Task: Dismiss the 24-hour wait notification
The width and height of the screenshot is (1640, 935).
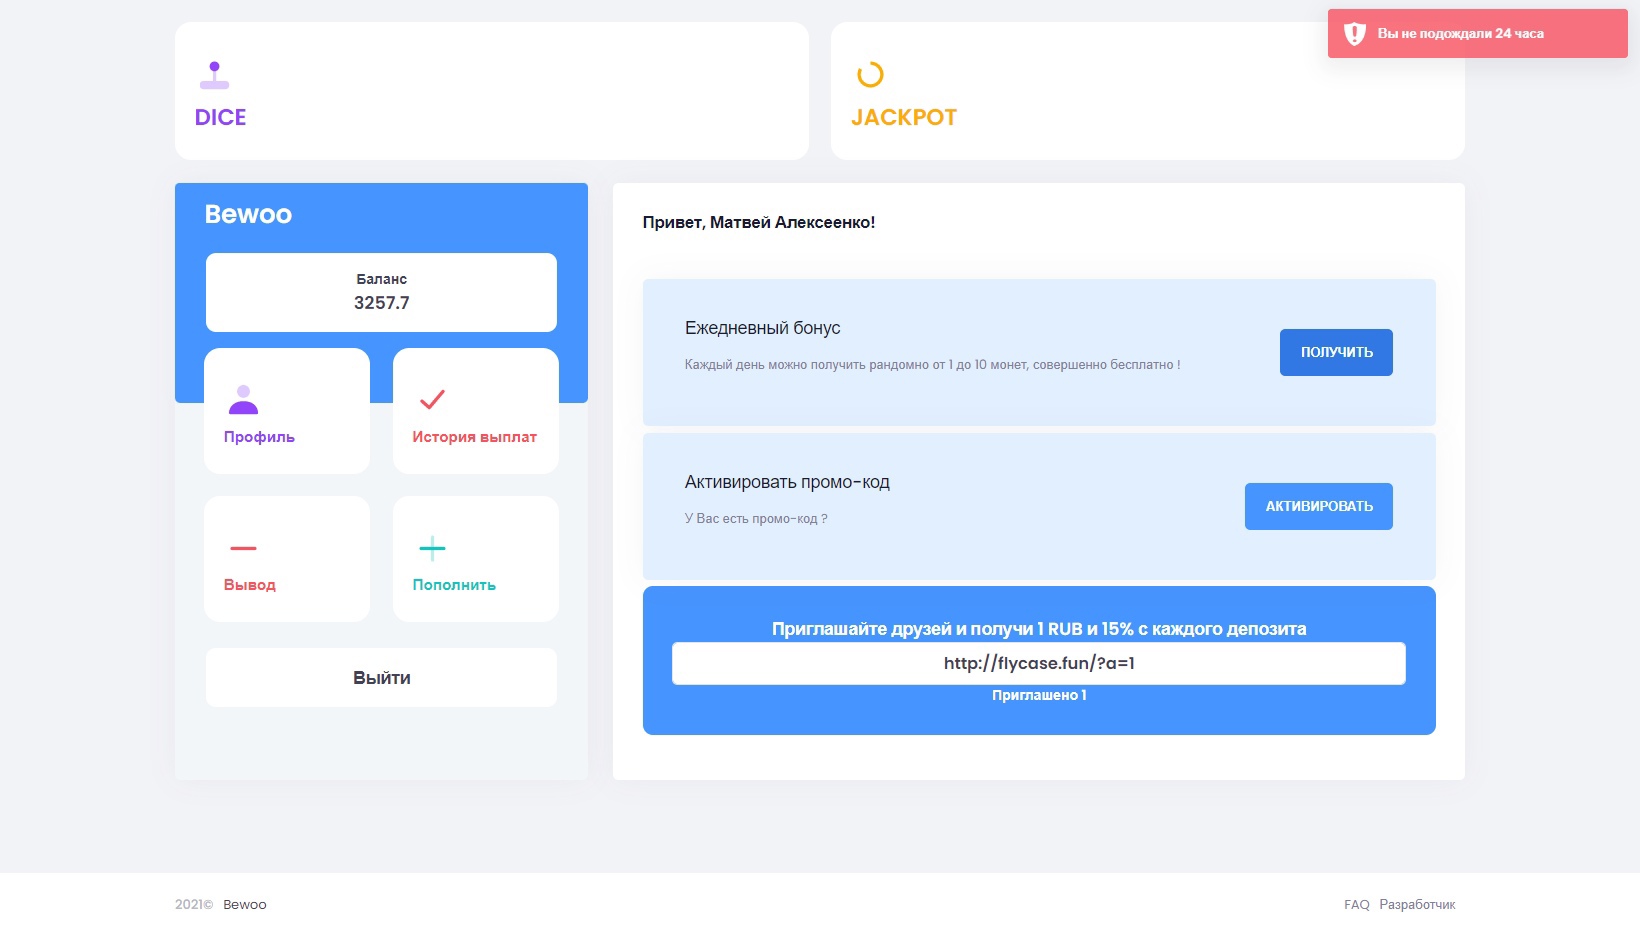Action: [x=1477, y=34]
